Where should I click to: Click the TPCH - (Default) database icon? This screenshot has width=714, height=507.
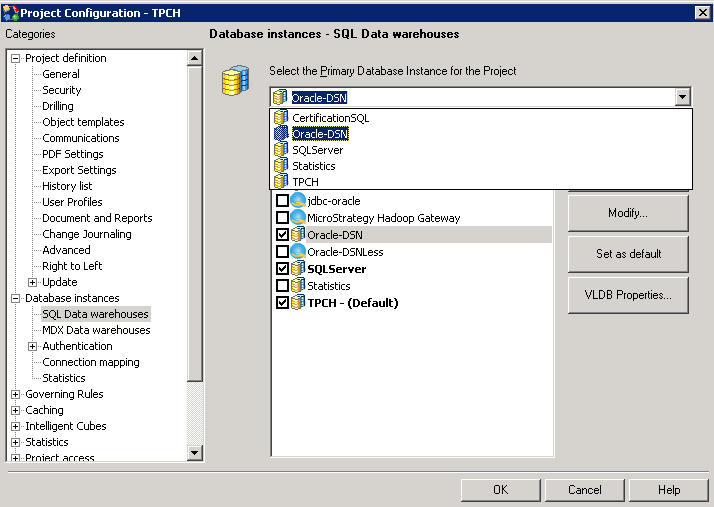pyautogui.click(x=298, y=303)
